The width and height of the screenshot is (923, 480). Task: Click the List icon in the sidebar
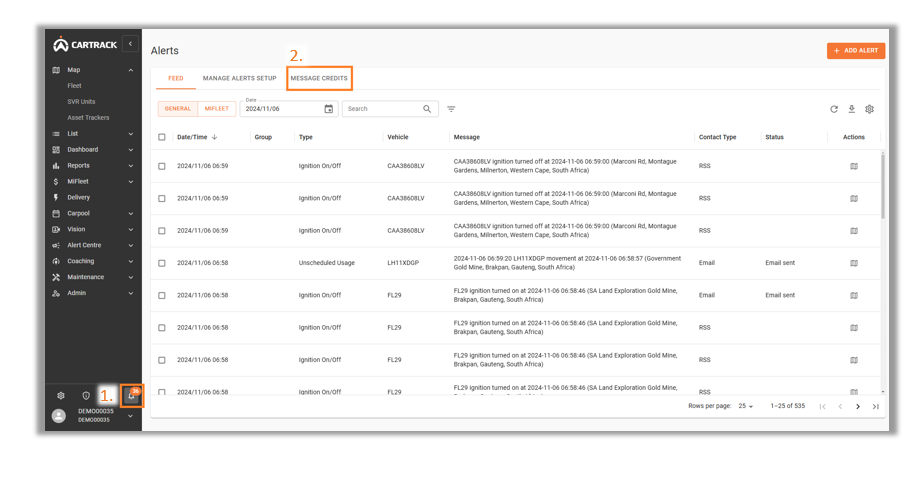click(56, 134)
